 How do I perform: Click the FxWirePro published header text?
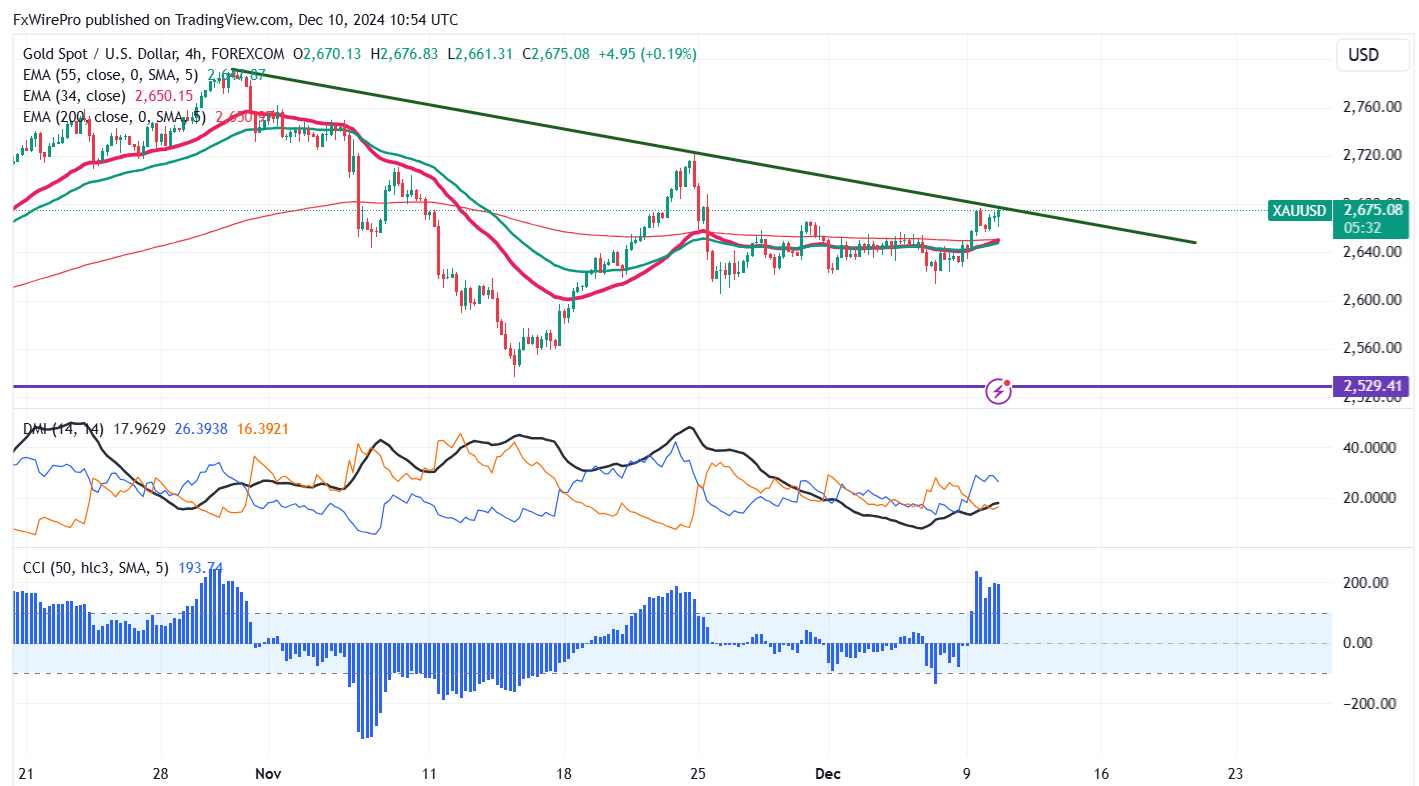(x=236, y=19)
